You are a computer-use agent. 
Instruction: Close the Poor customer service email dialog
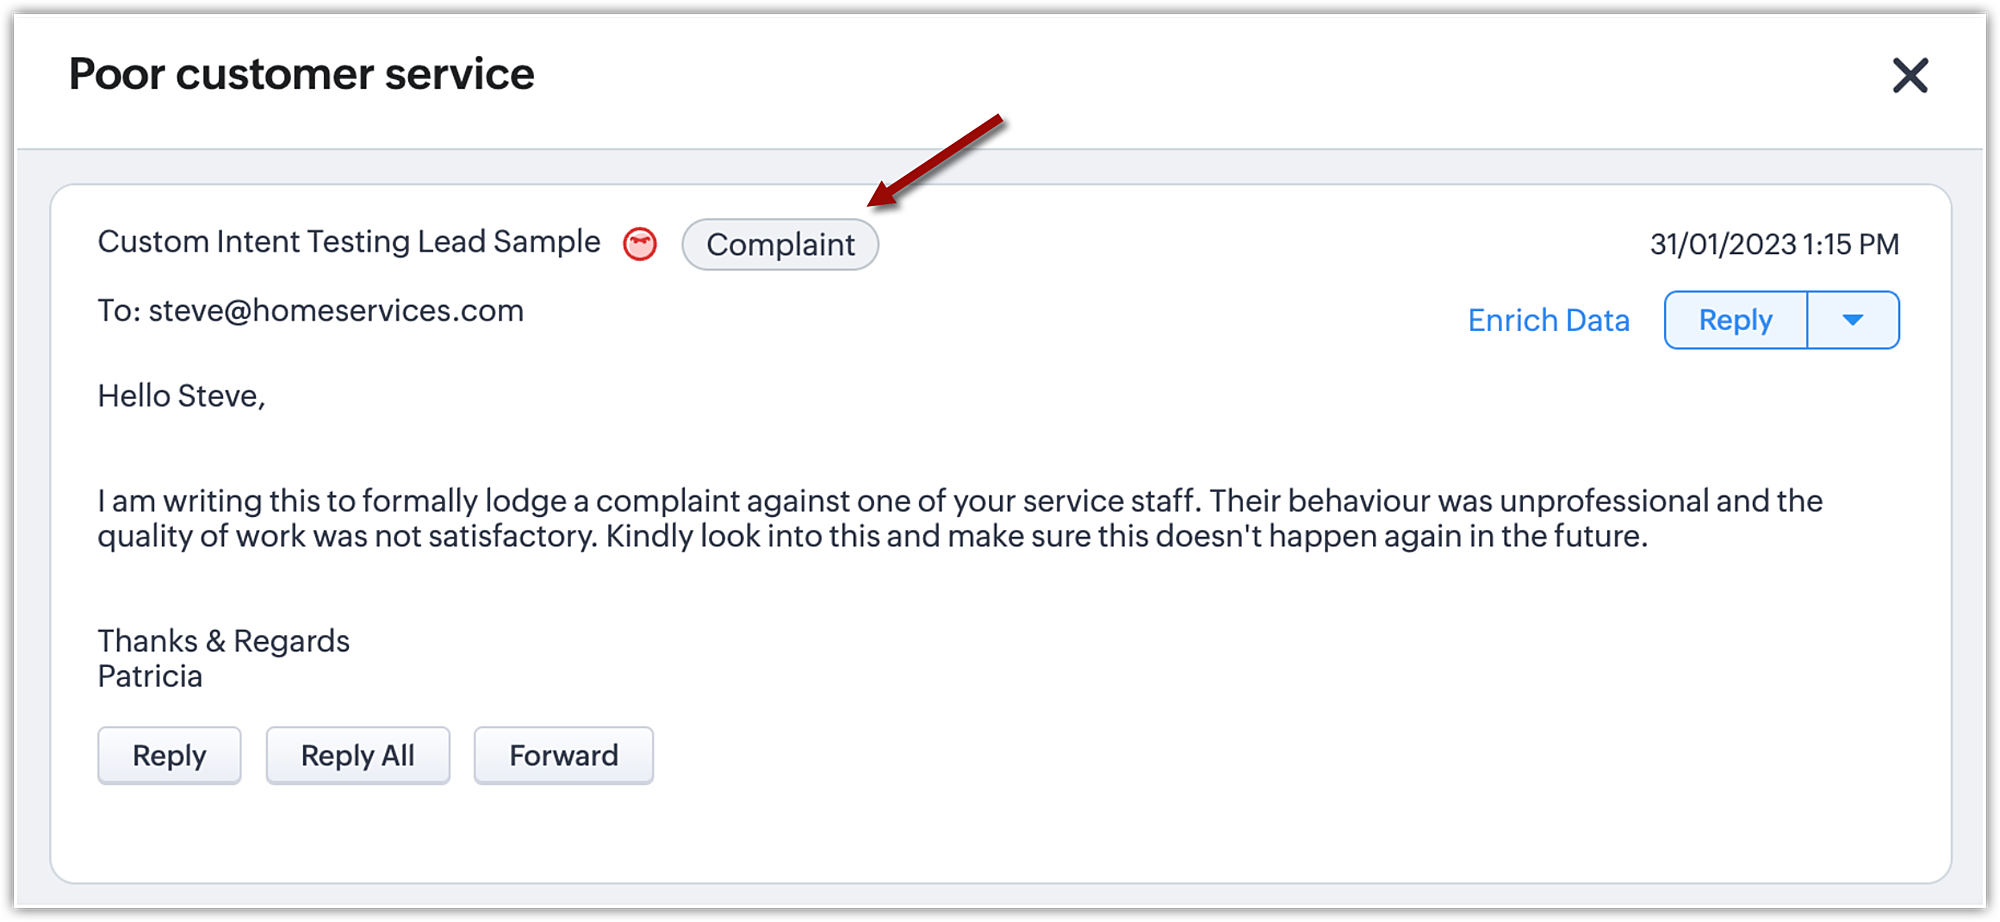click(x=1910, y=75)
